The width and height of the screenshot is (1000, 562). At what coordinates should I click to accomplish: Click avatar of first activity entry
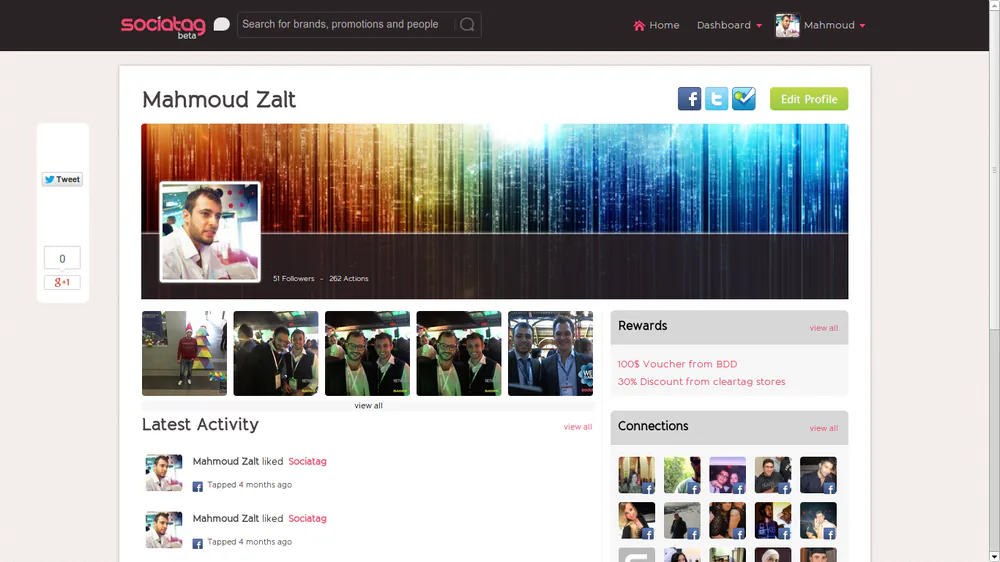pos(164,473)
